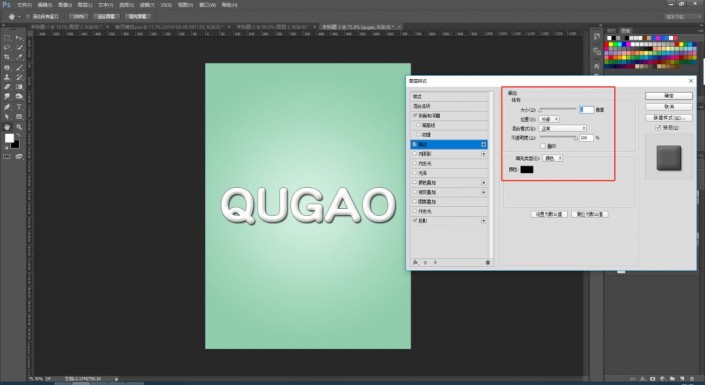Click the Reset to Default button

(589, 215)
